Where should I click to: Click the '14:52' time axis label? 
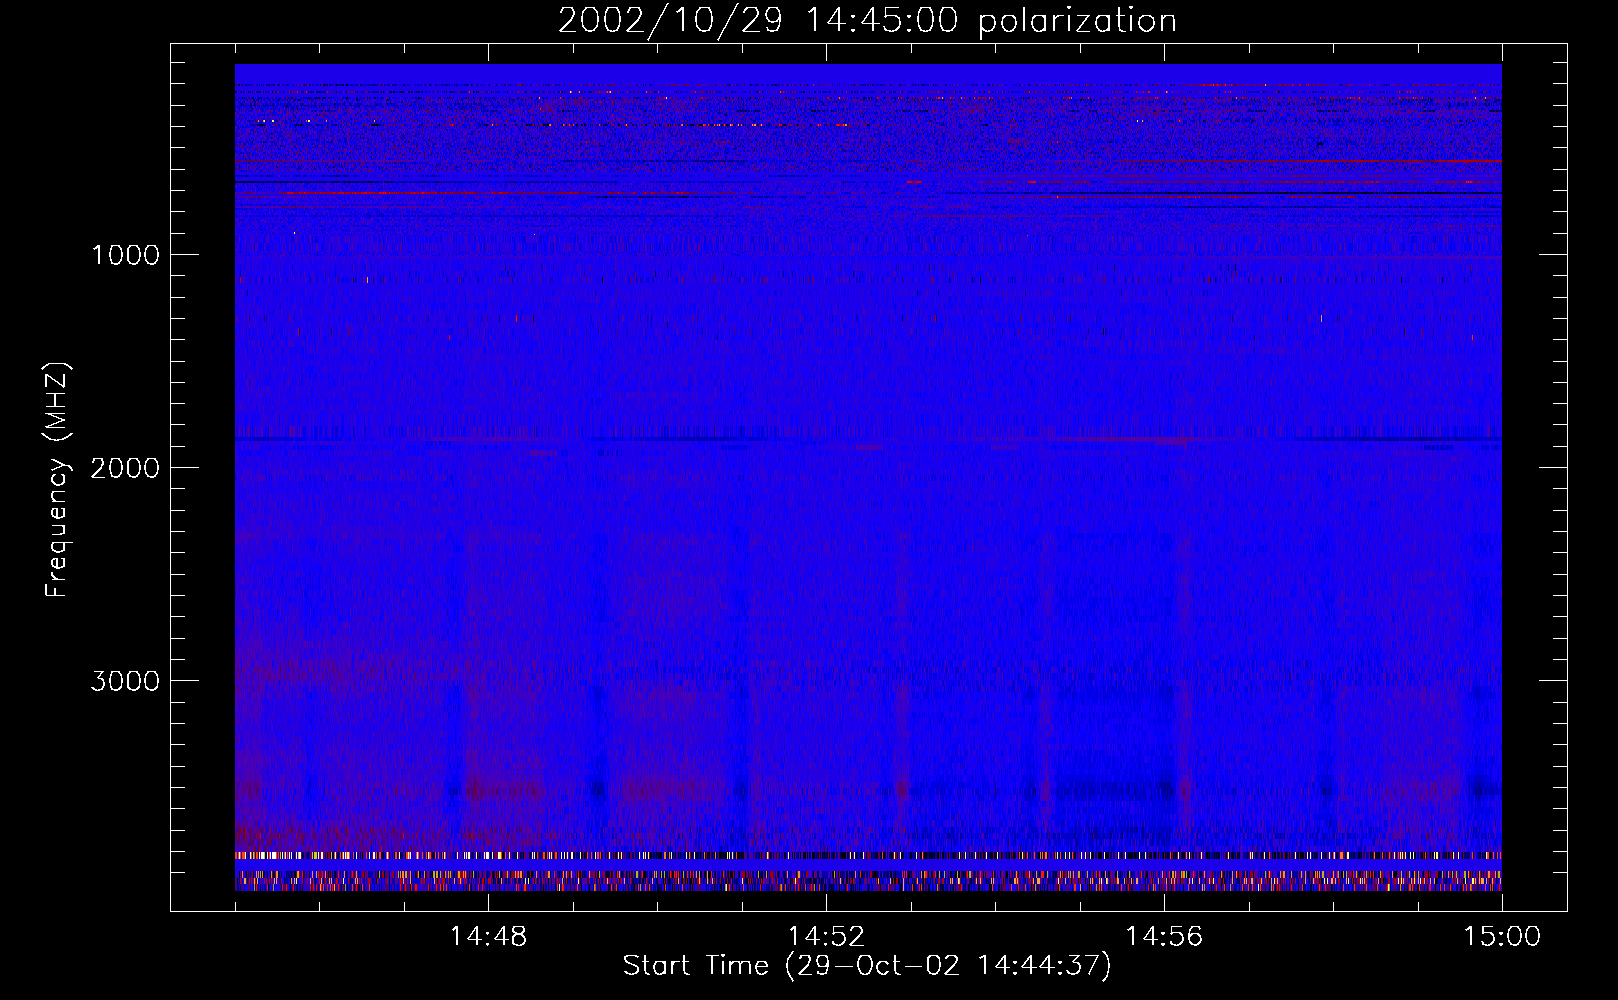pos(826,937)
